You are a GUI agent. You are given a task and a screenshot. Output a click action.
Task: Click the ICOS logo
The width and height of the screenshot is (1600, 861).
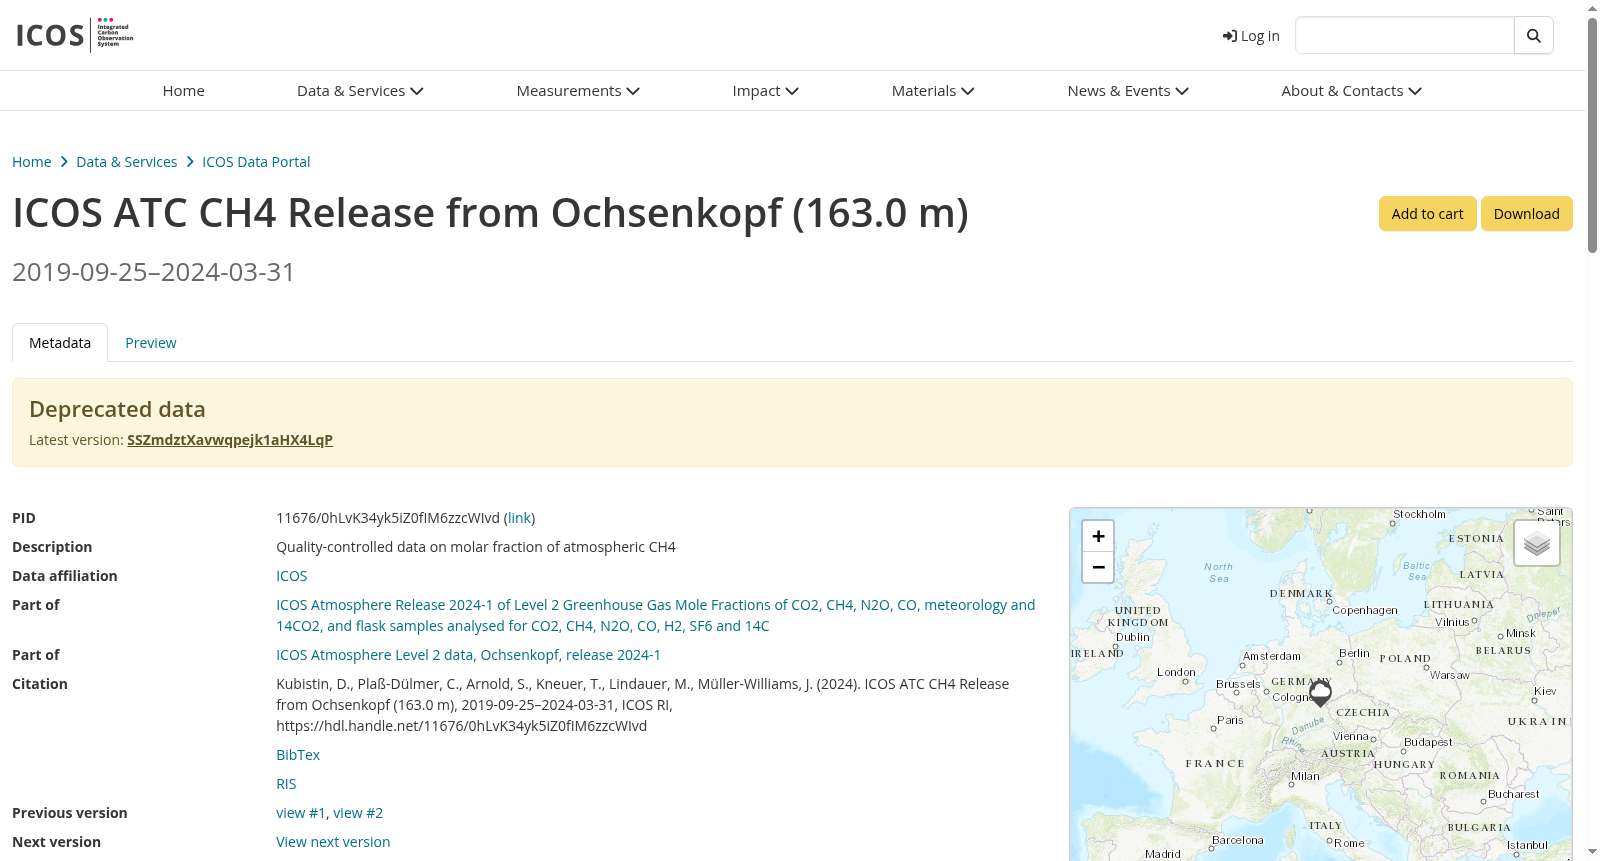click(75, 35)
